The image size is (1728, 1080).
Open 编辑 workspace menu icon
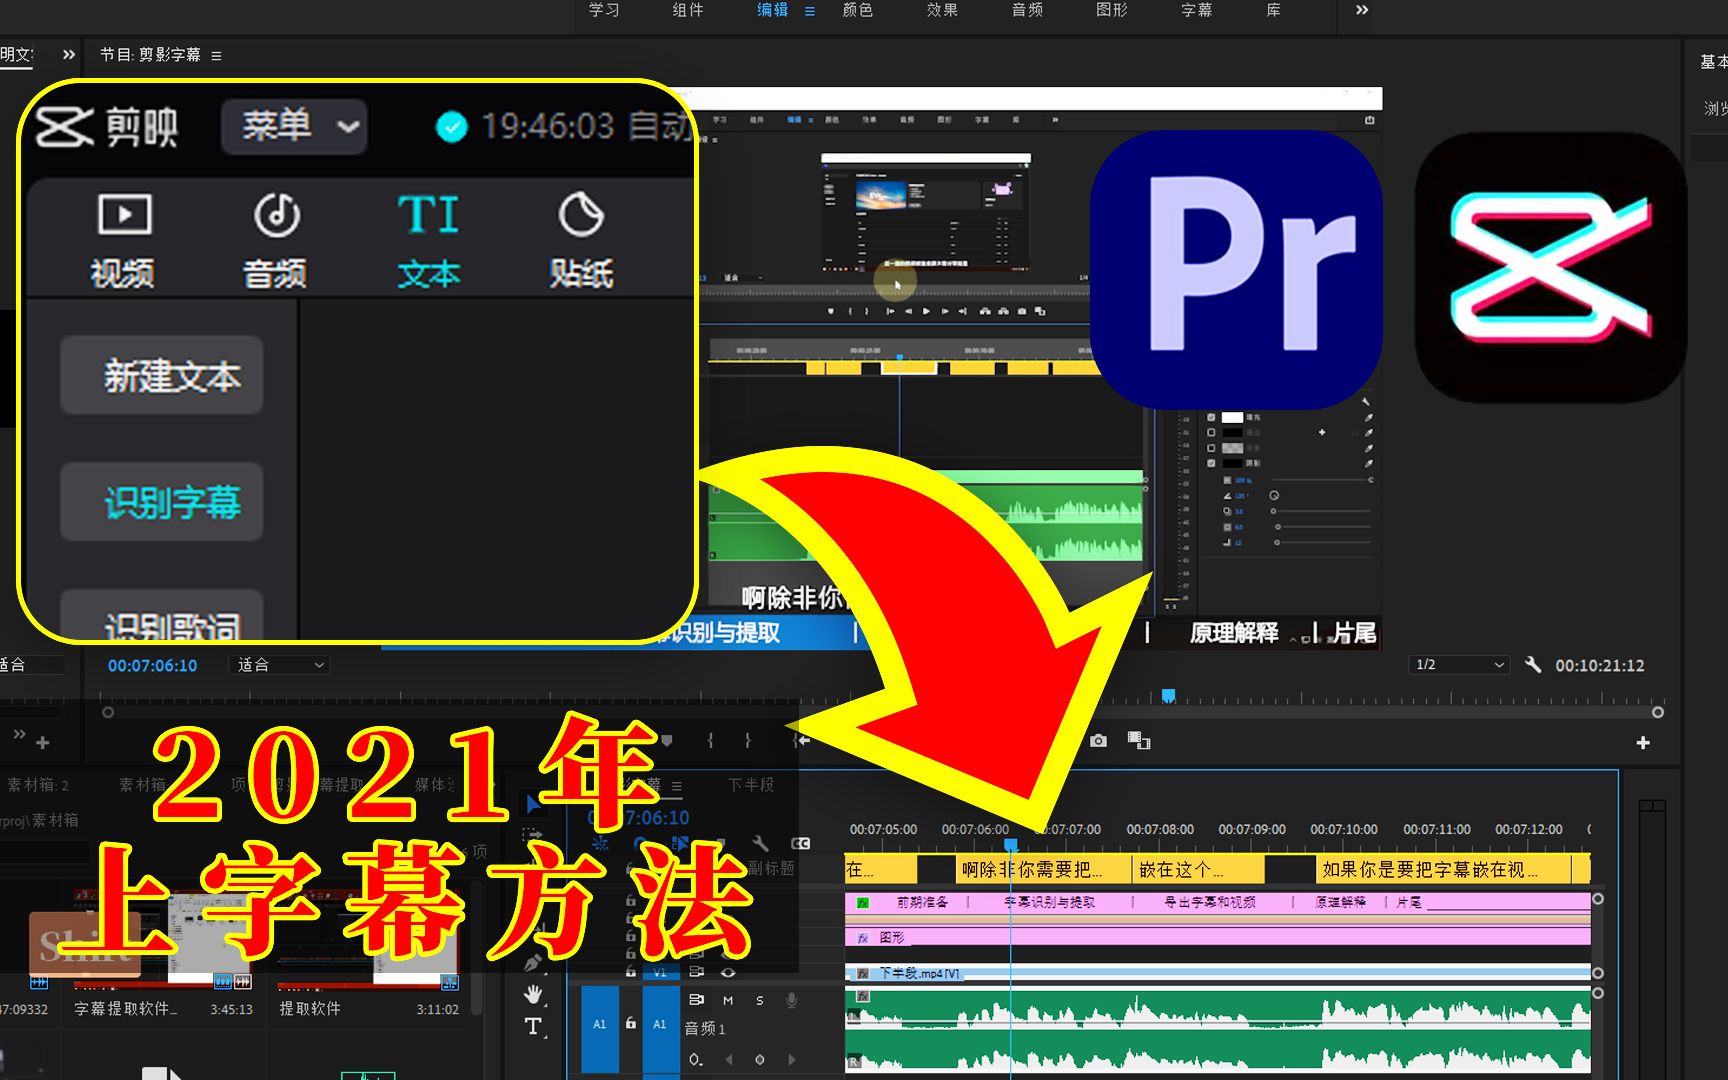(810, 11)
